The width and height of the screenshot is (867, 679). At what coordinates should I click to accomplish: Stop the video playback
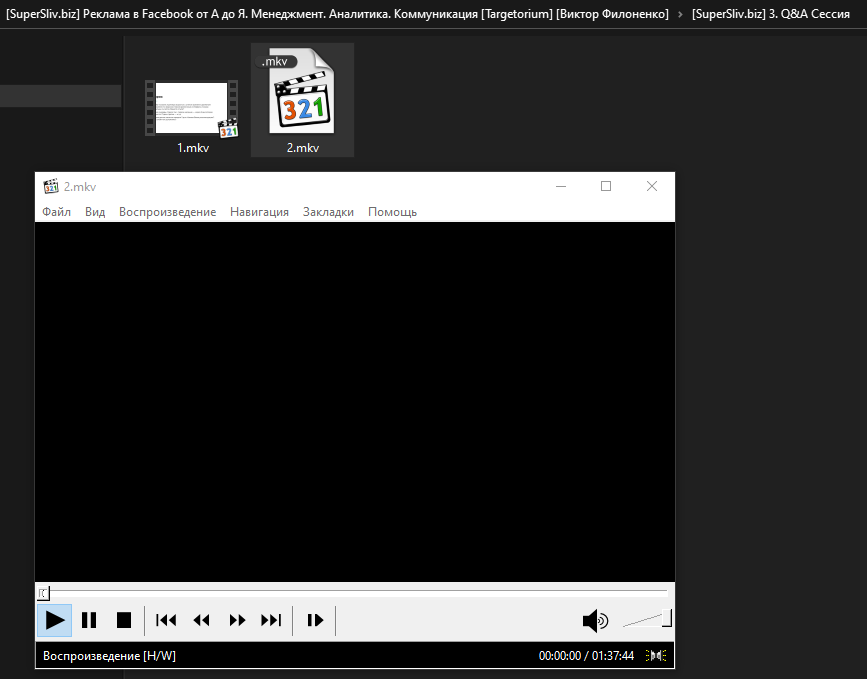(124, 620)
